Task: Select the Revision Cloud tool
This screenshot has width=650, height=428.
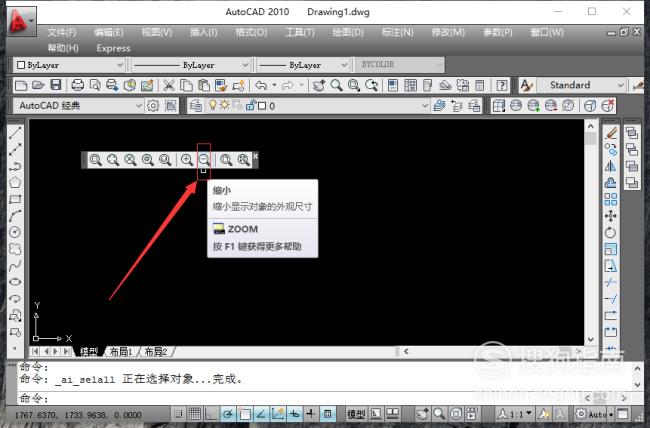Action: click(15, 249)
